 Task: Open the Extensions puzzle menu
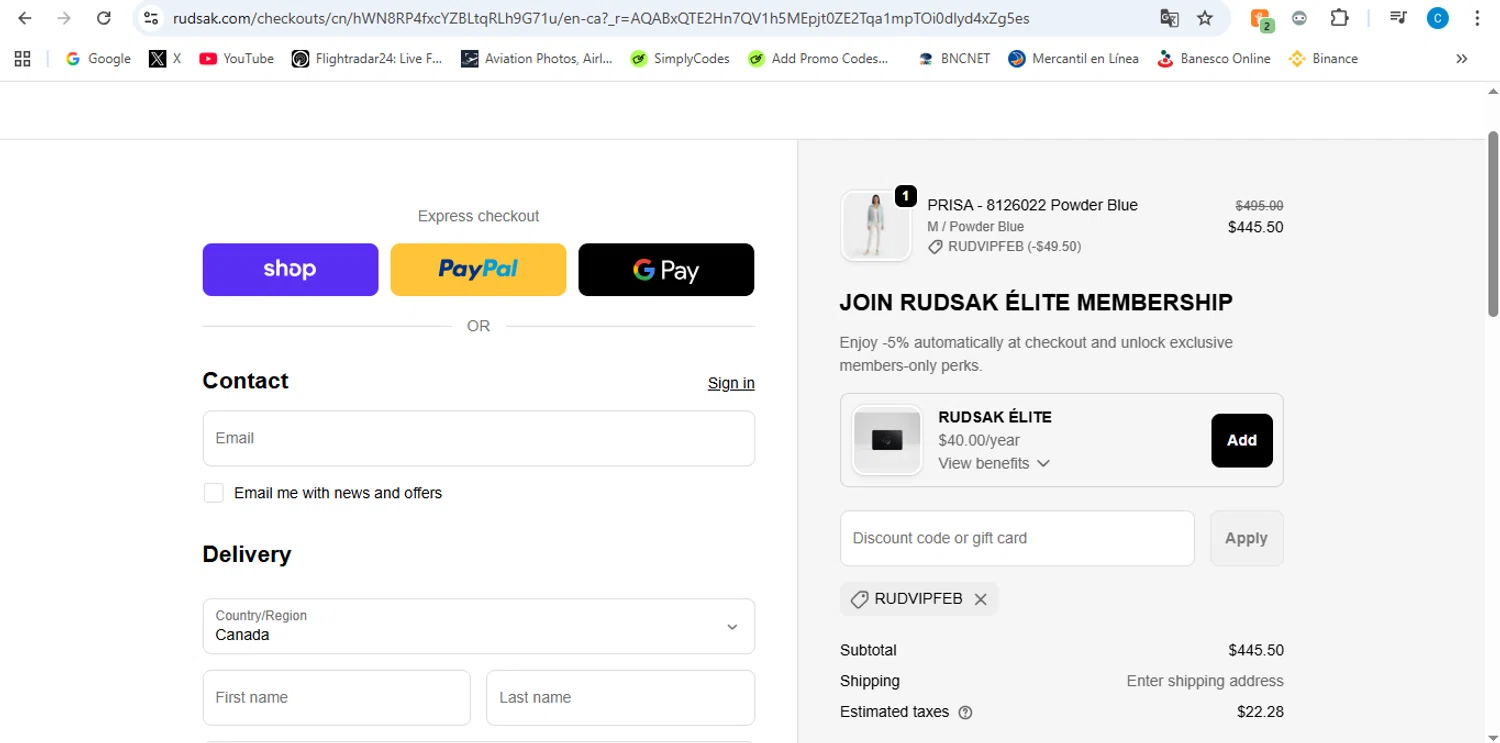(x=1339, y=18)
